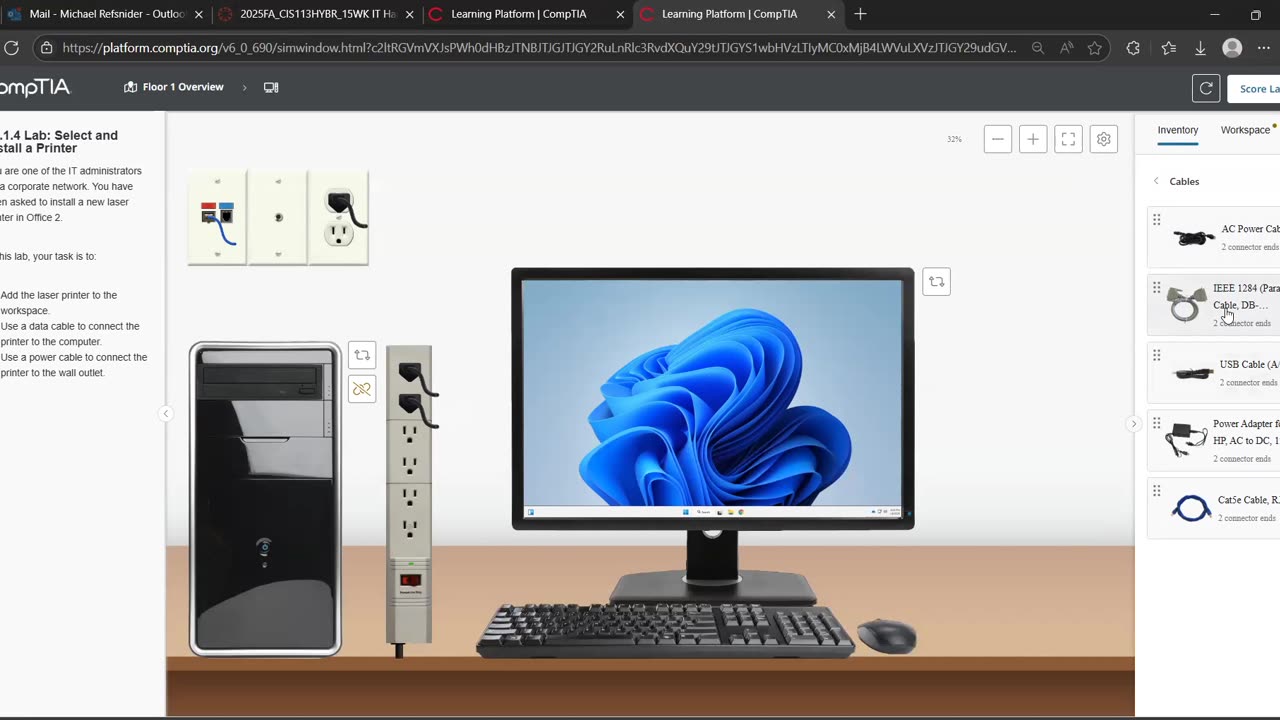This screenshot has height=720, width=1280.
Task: Flip the monitor view icon
Action: [x=936, y=282]
